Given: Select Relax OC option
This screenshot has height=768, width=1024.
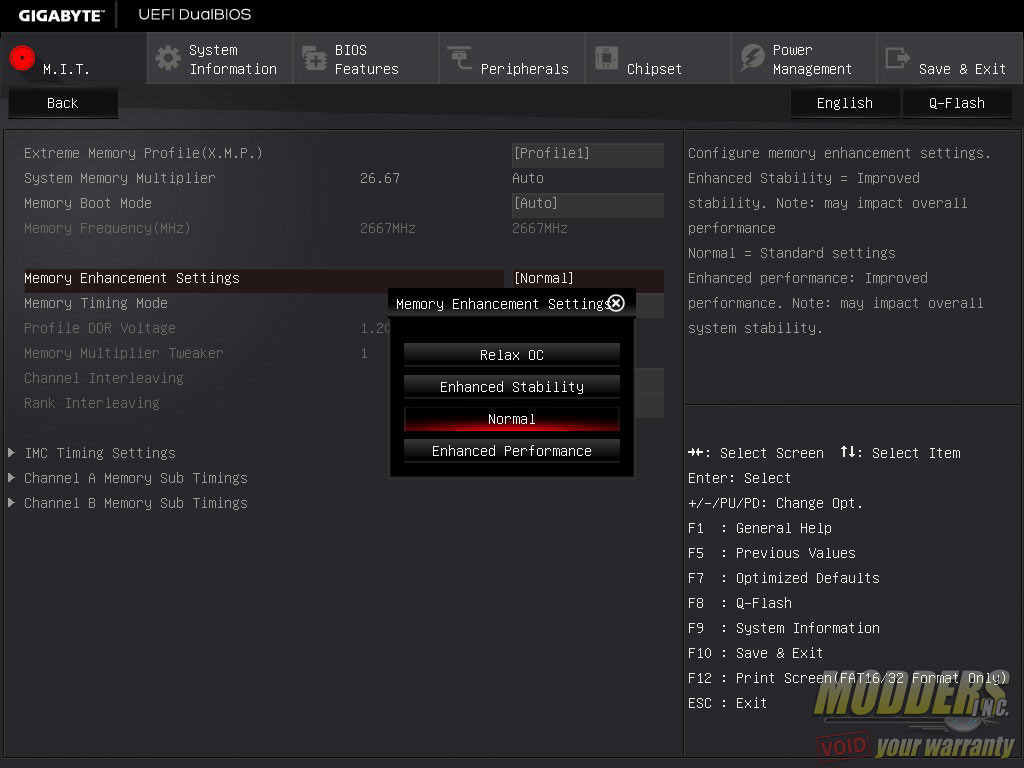Looking at the screenshot, I should click(511, 355).
